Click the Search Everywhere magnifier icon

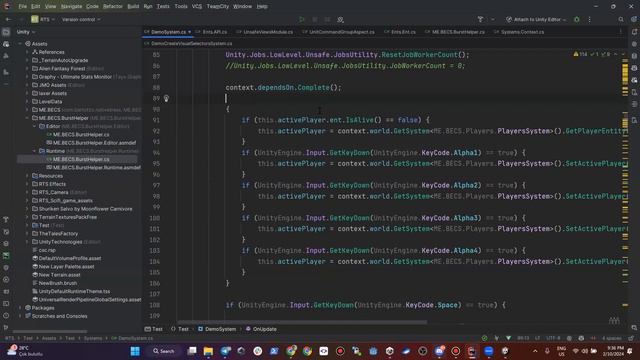[x=621, y=19]
